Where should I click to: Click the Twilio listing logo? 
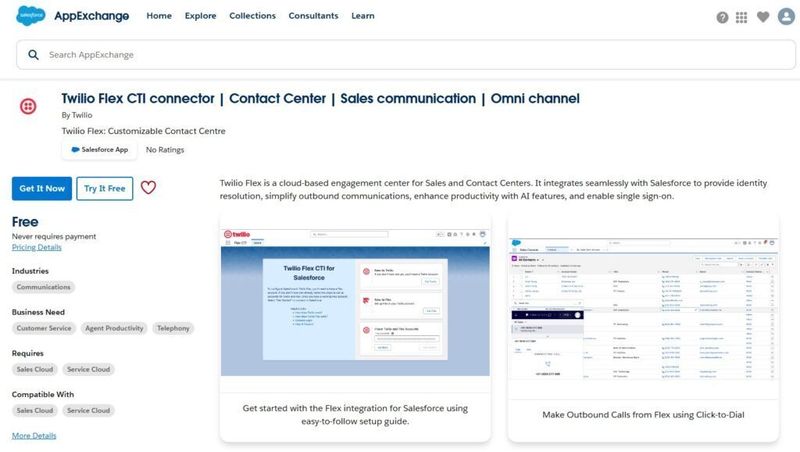pyautogui.click(x=28, y=106)
